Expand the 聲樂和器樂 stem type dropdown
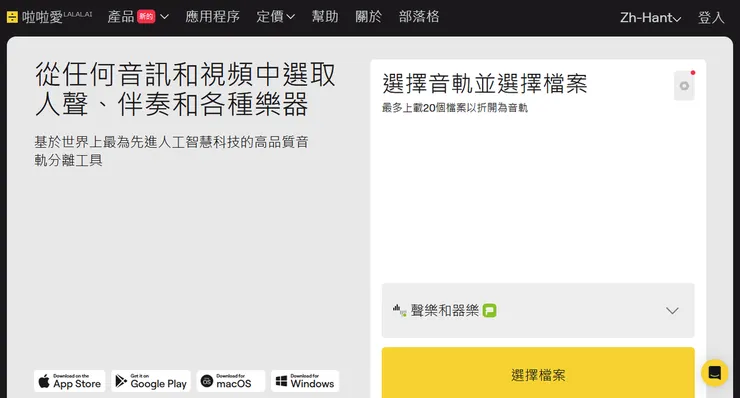The height and width of the screenshot is (398, 740). pyautogui.click(x=538, y=311)
